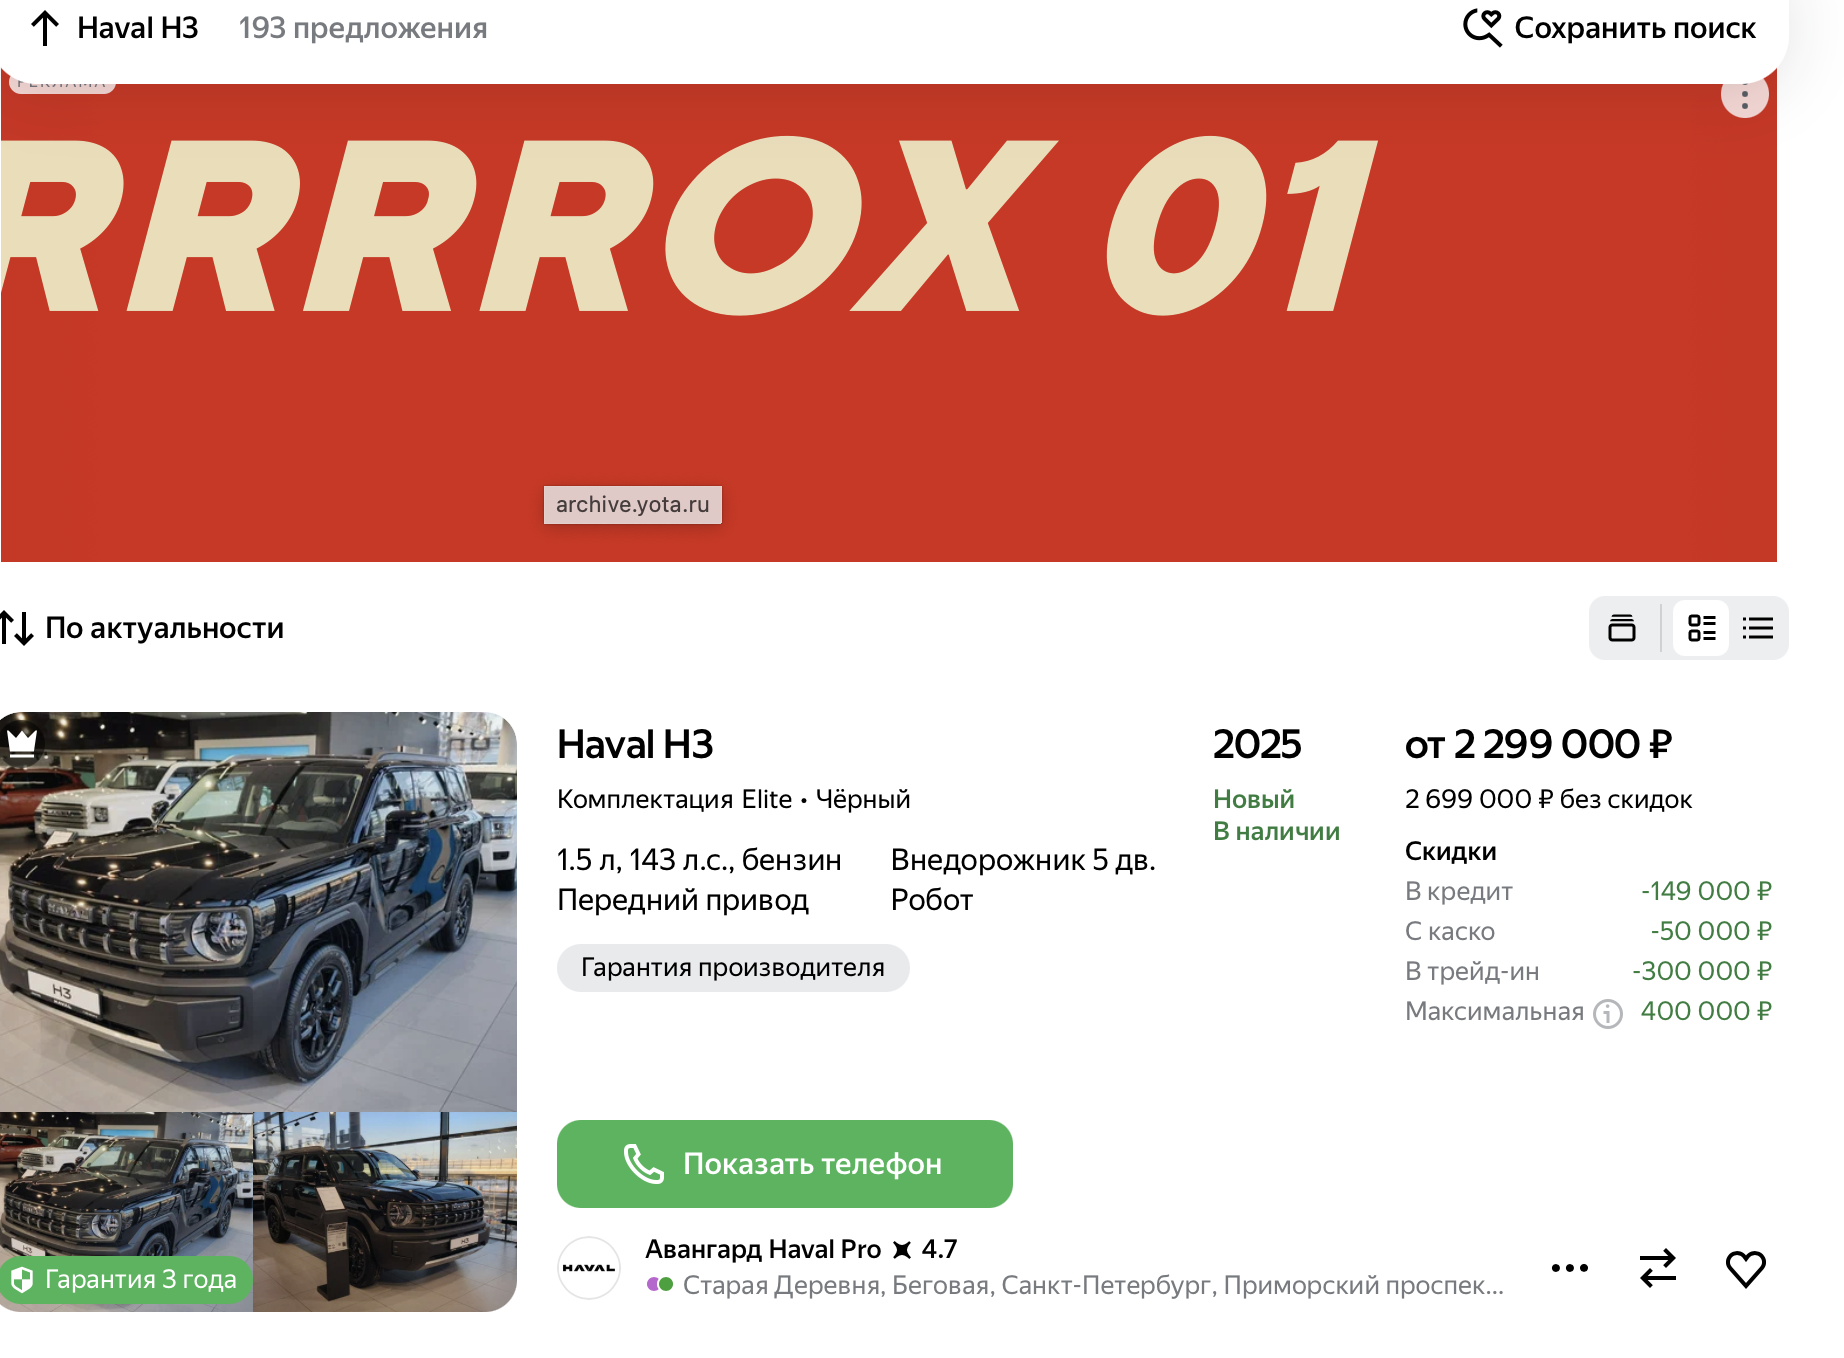Click the metro line dots before the address

(660, 1284)
